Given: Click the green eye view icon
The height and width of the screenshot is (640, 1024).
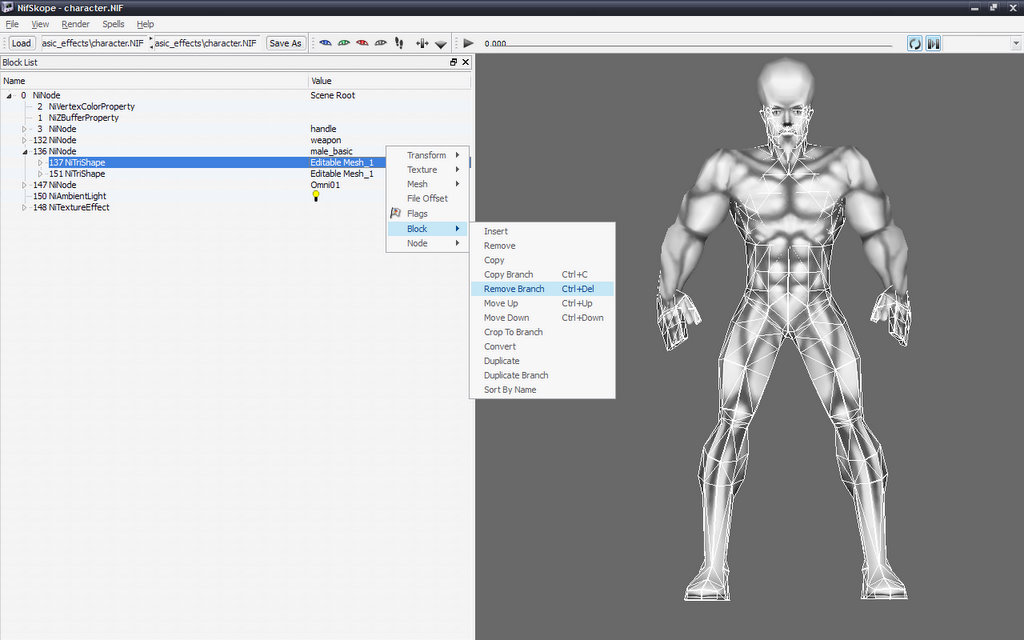Looking at the screenshot, I should pyautogui.click(x=343, y=43).
